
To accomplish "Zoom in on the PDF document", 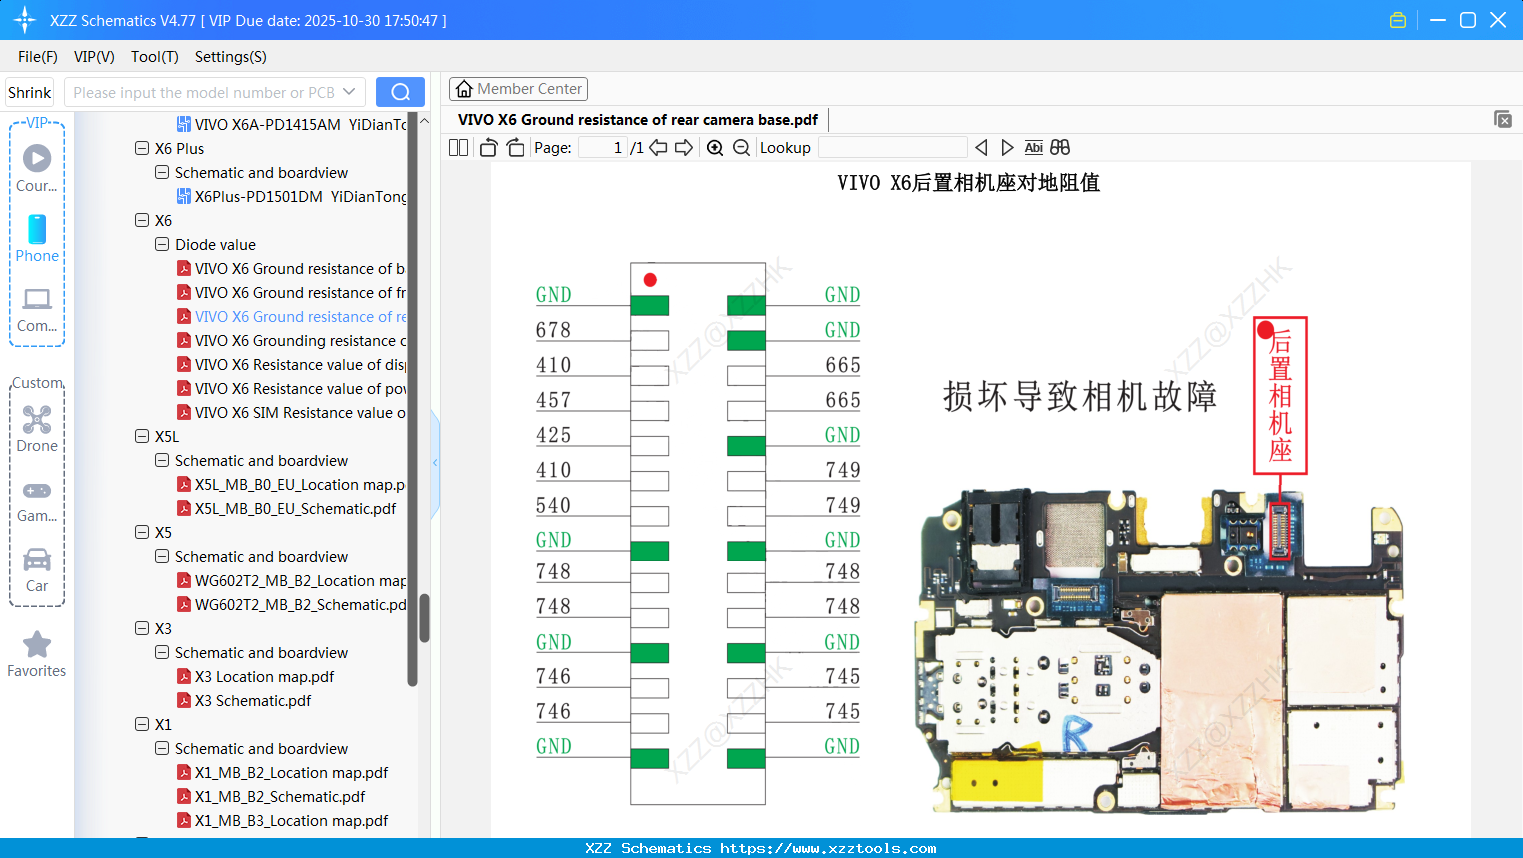I will point(715,147).
